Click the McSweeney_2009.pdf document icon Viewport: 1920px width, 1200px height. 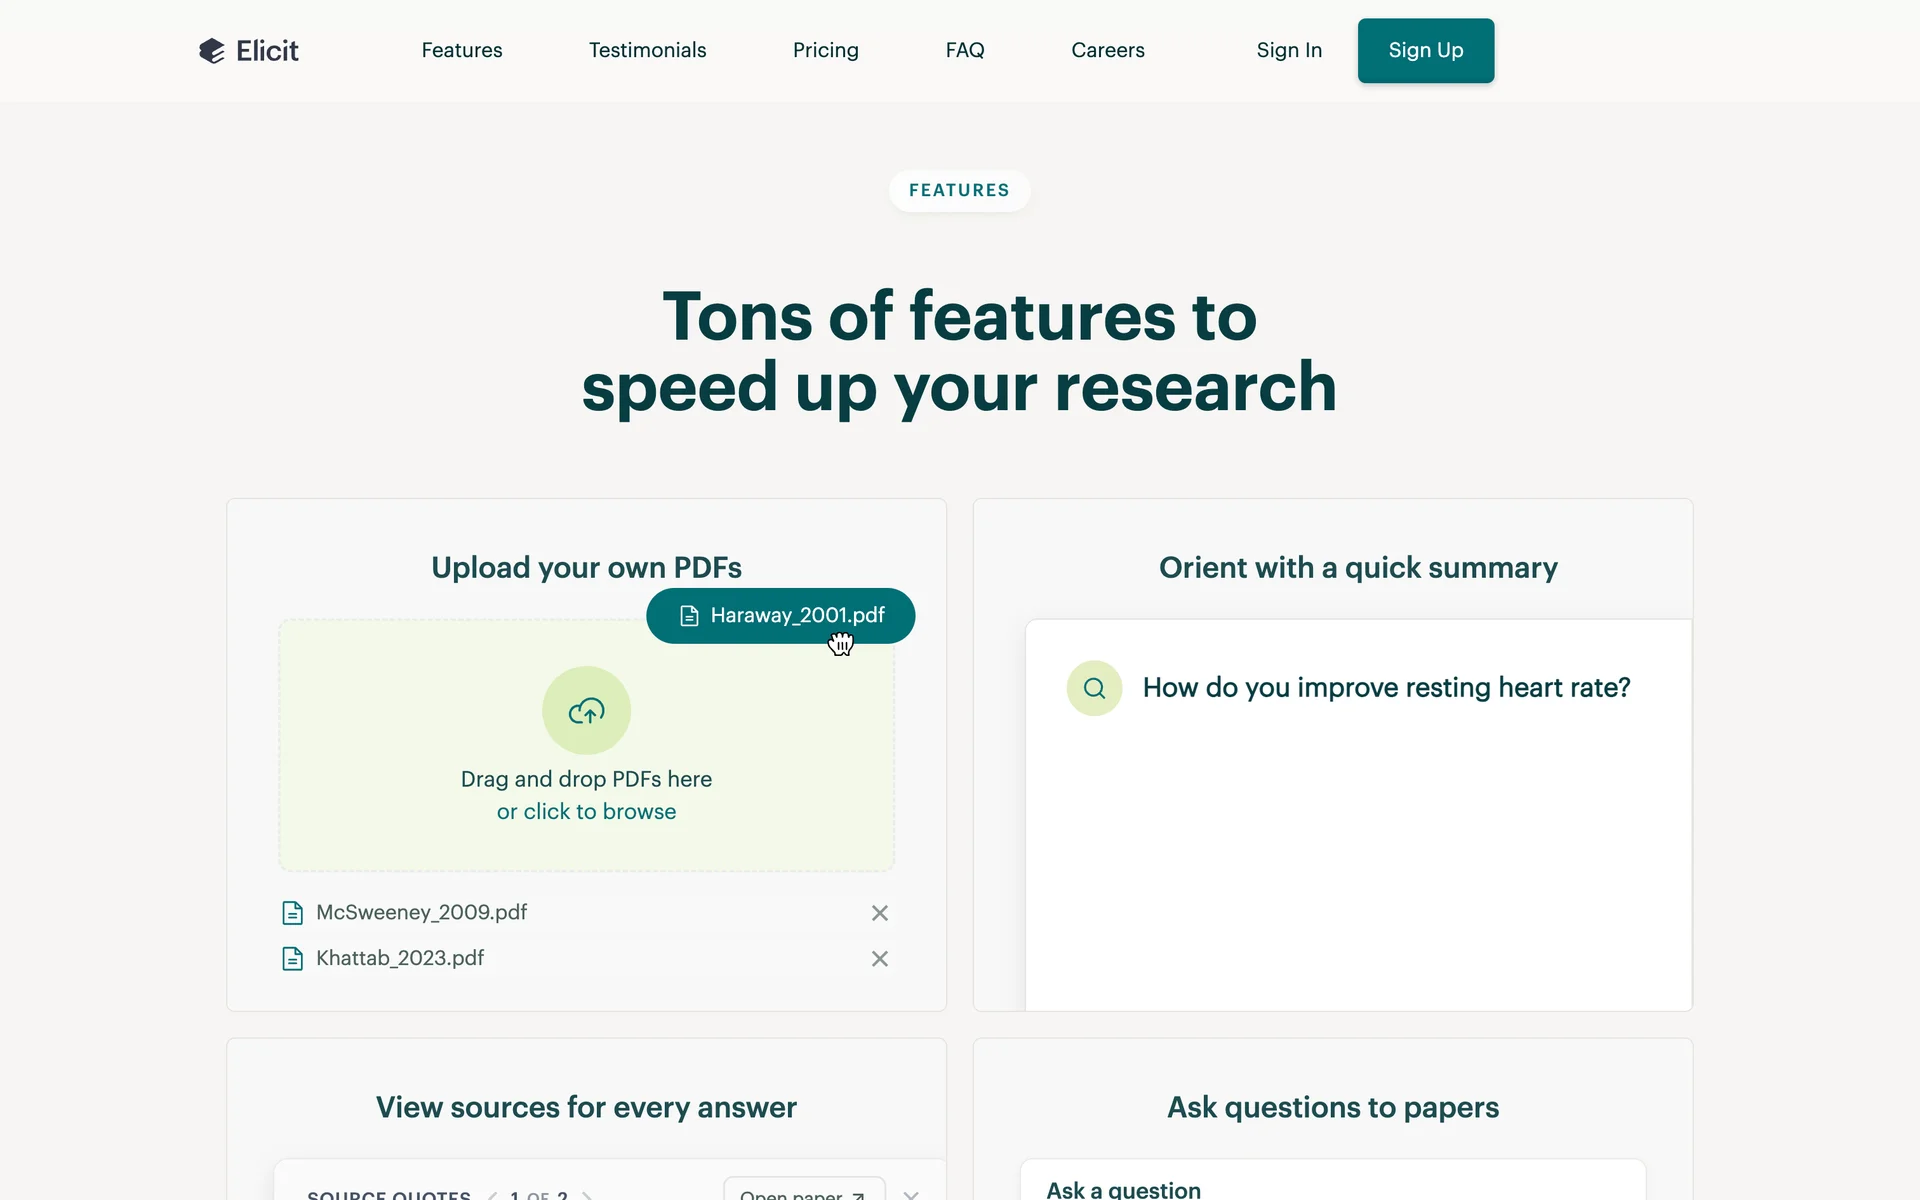(292, 913)
